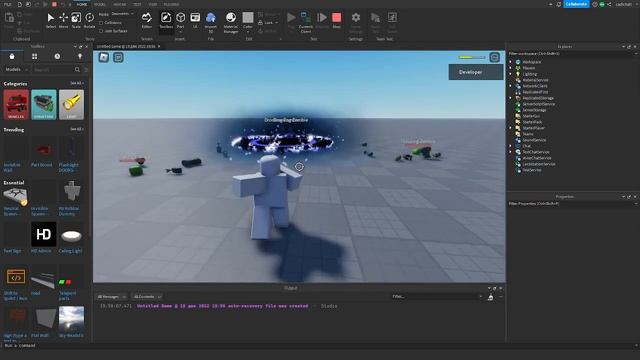Open the Material Manager
Screen dimensions: 640x360
[231, 22]
